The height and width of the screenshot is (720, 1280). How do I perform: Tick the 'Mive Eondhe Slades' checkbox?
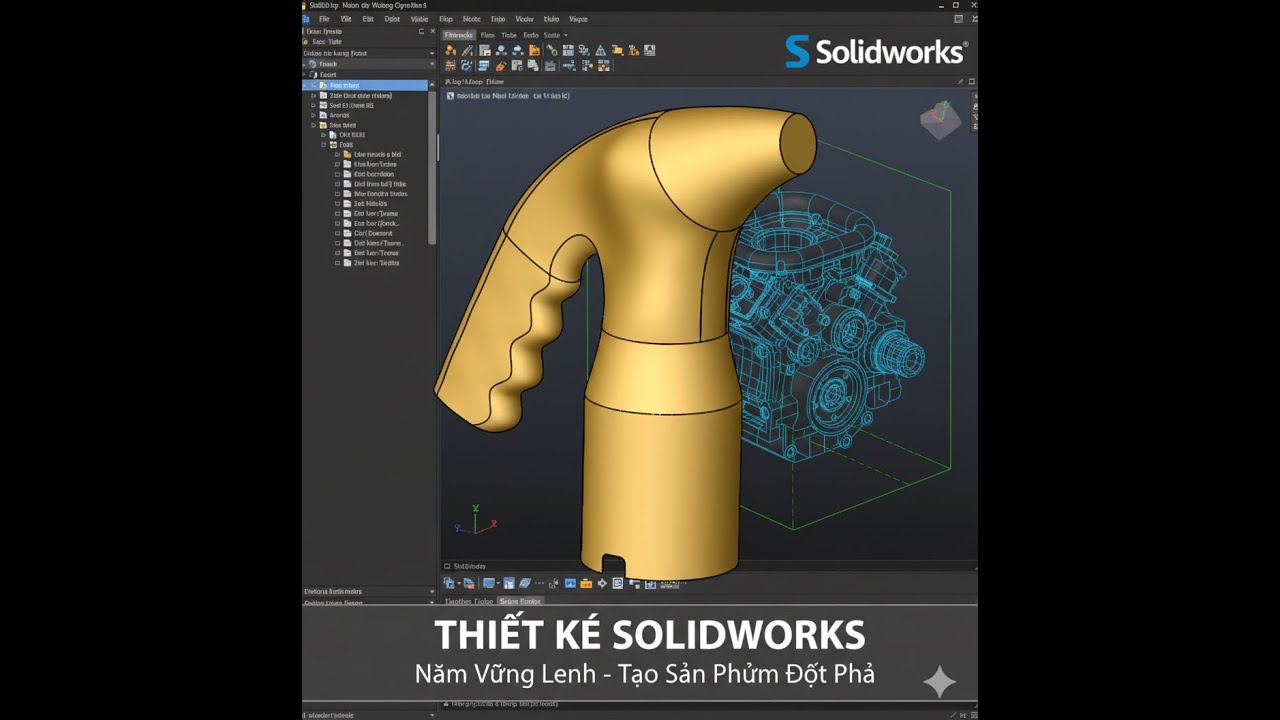[338, 194]
